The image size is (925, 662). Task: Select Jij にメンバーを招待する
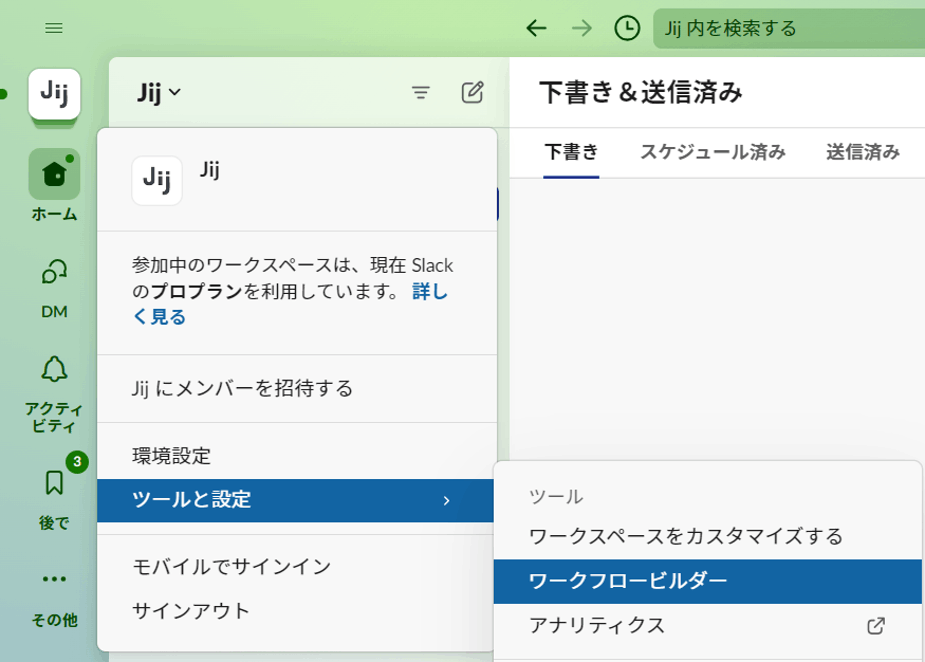[297, 388]
